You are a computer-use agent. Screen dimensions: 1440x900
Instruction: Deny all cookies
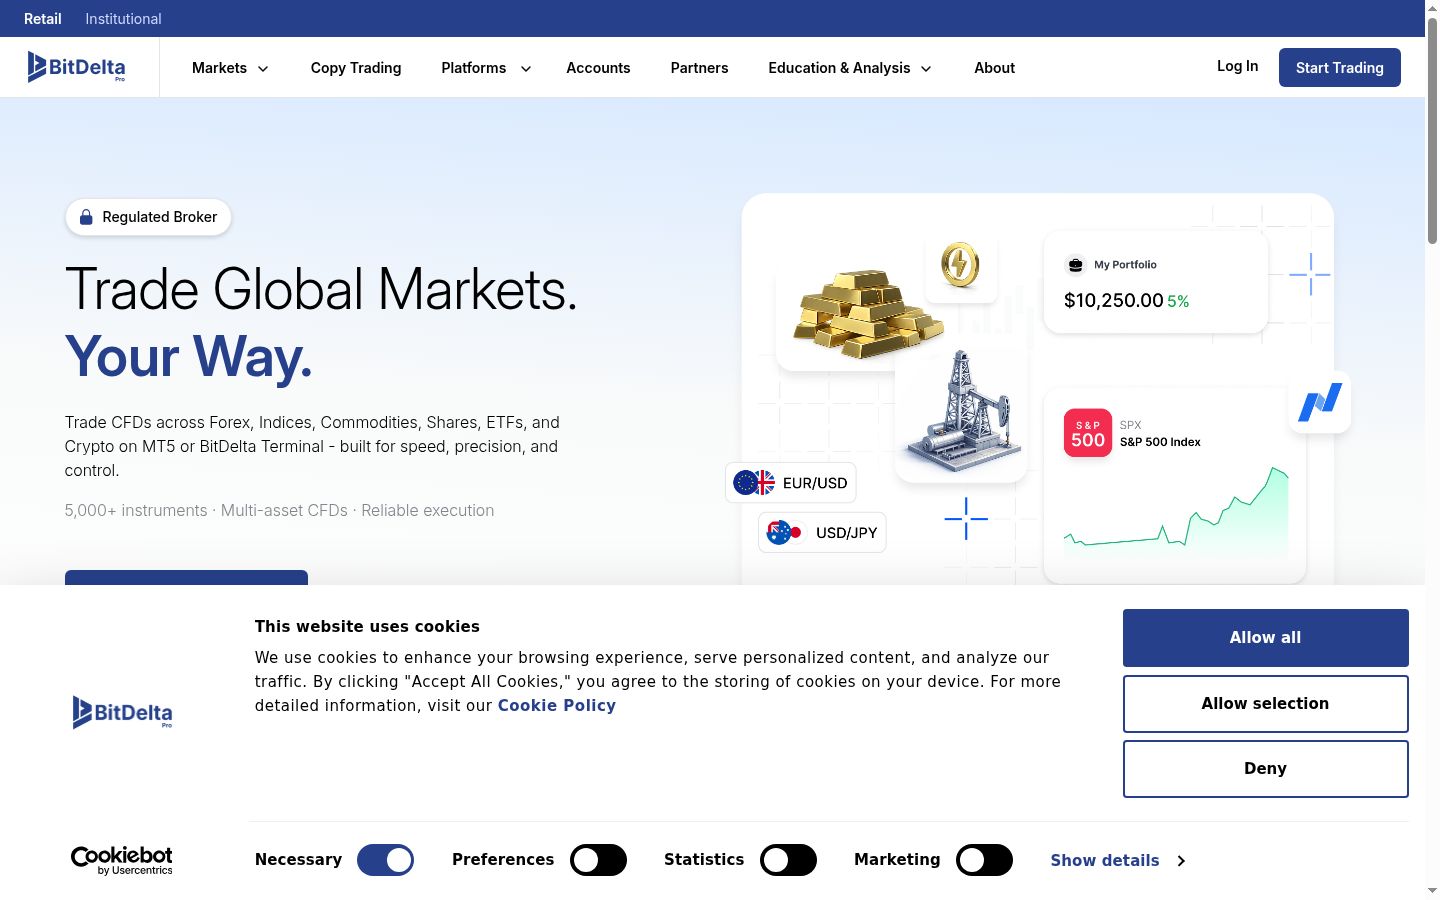(1266, 769)
